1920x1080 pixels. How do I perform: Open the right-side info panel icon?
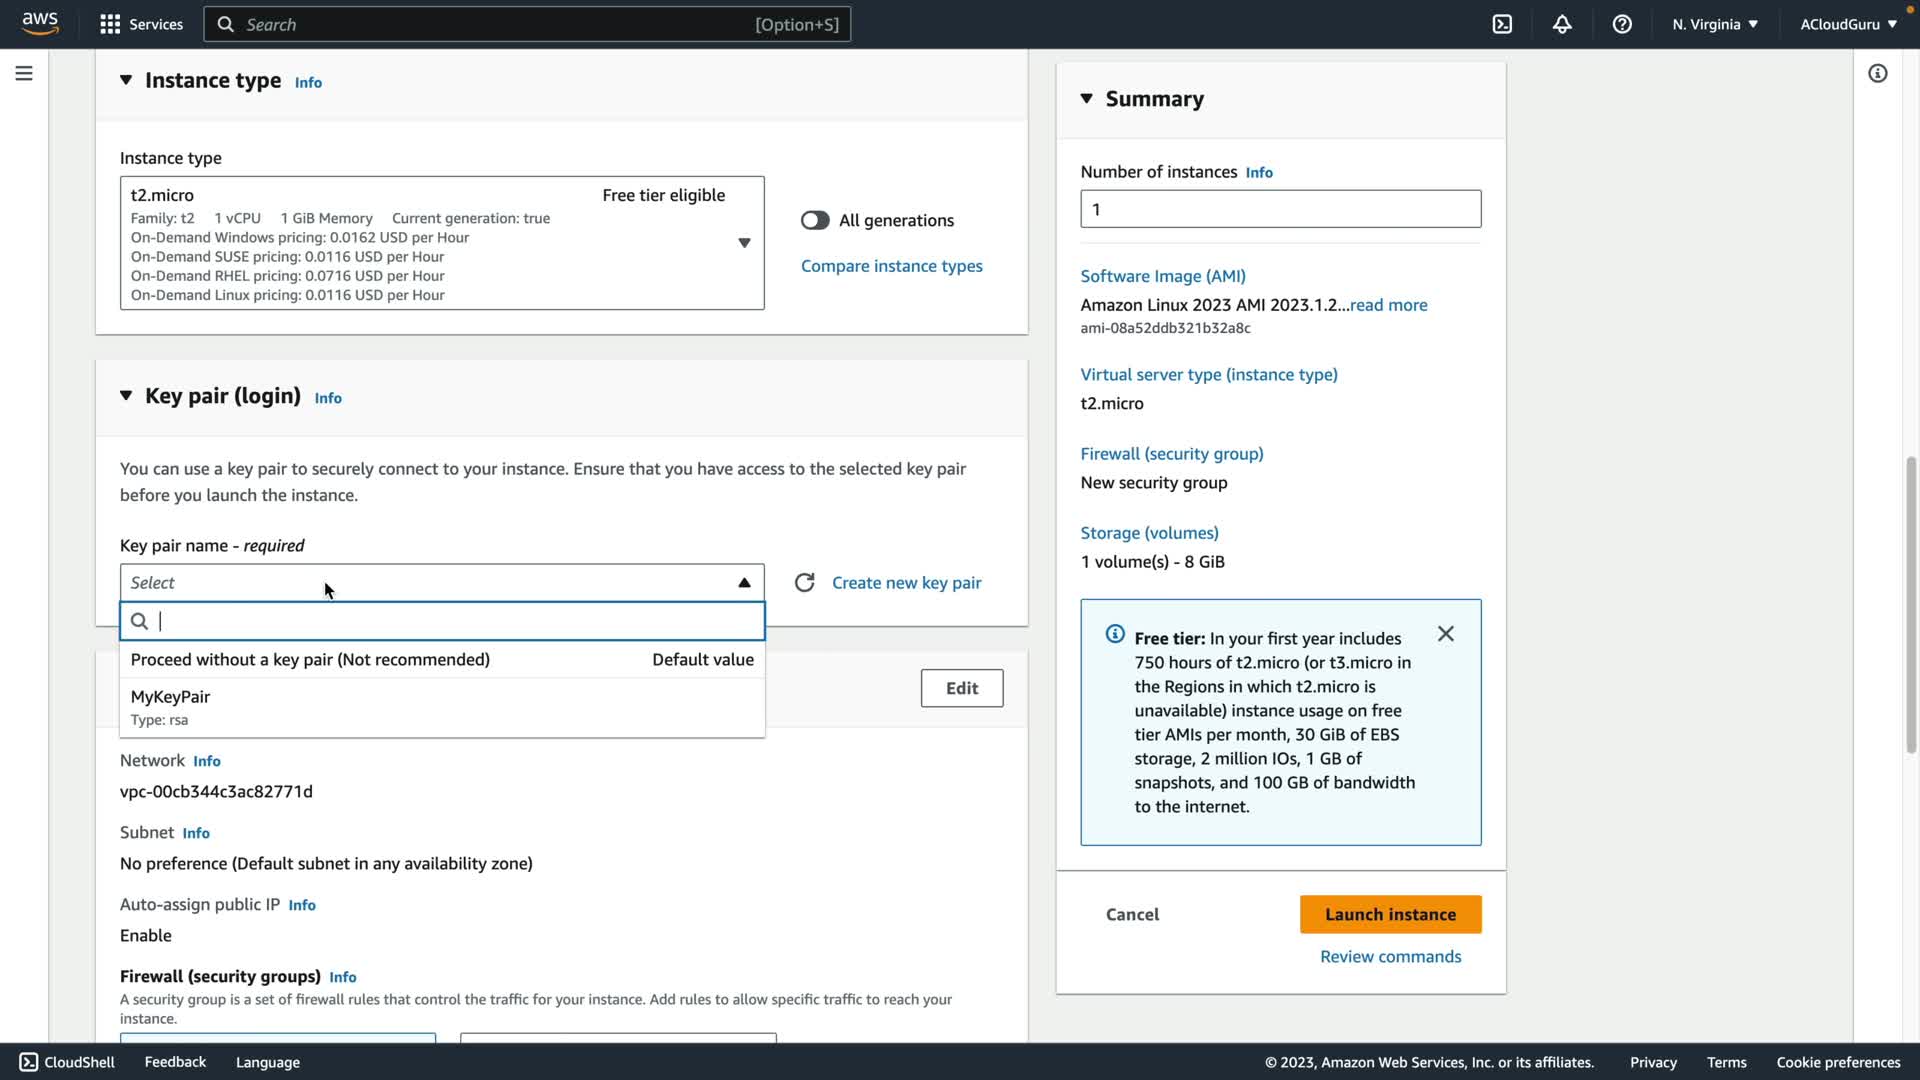point(1878,73)
